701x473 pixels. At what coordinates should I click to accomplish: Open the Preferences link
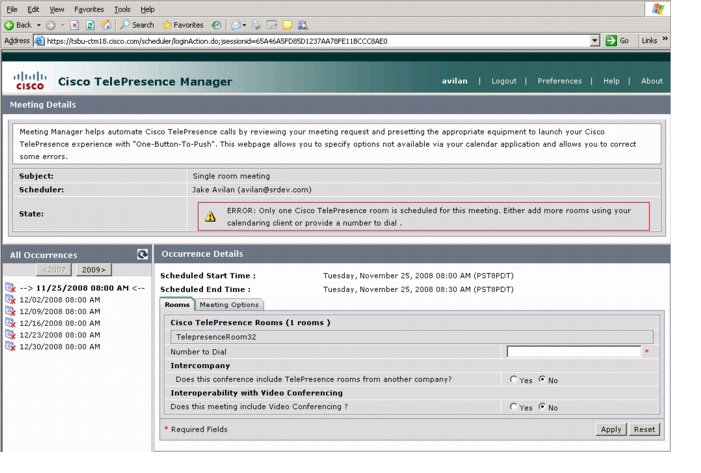559,81
